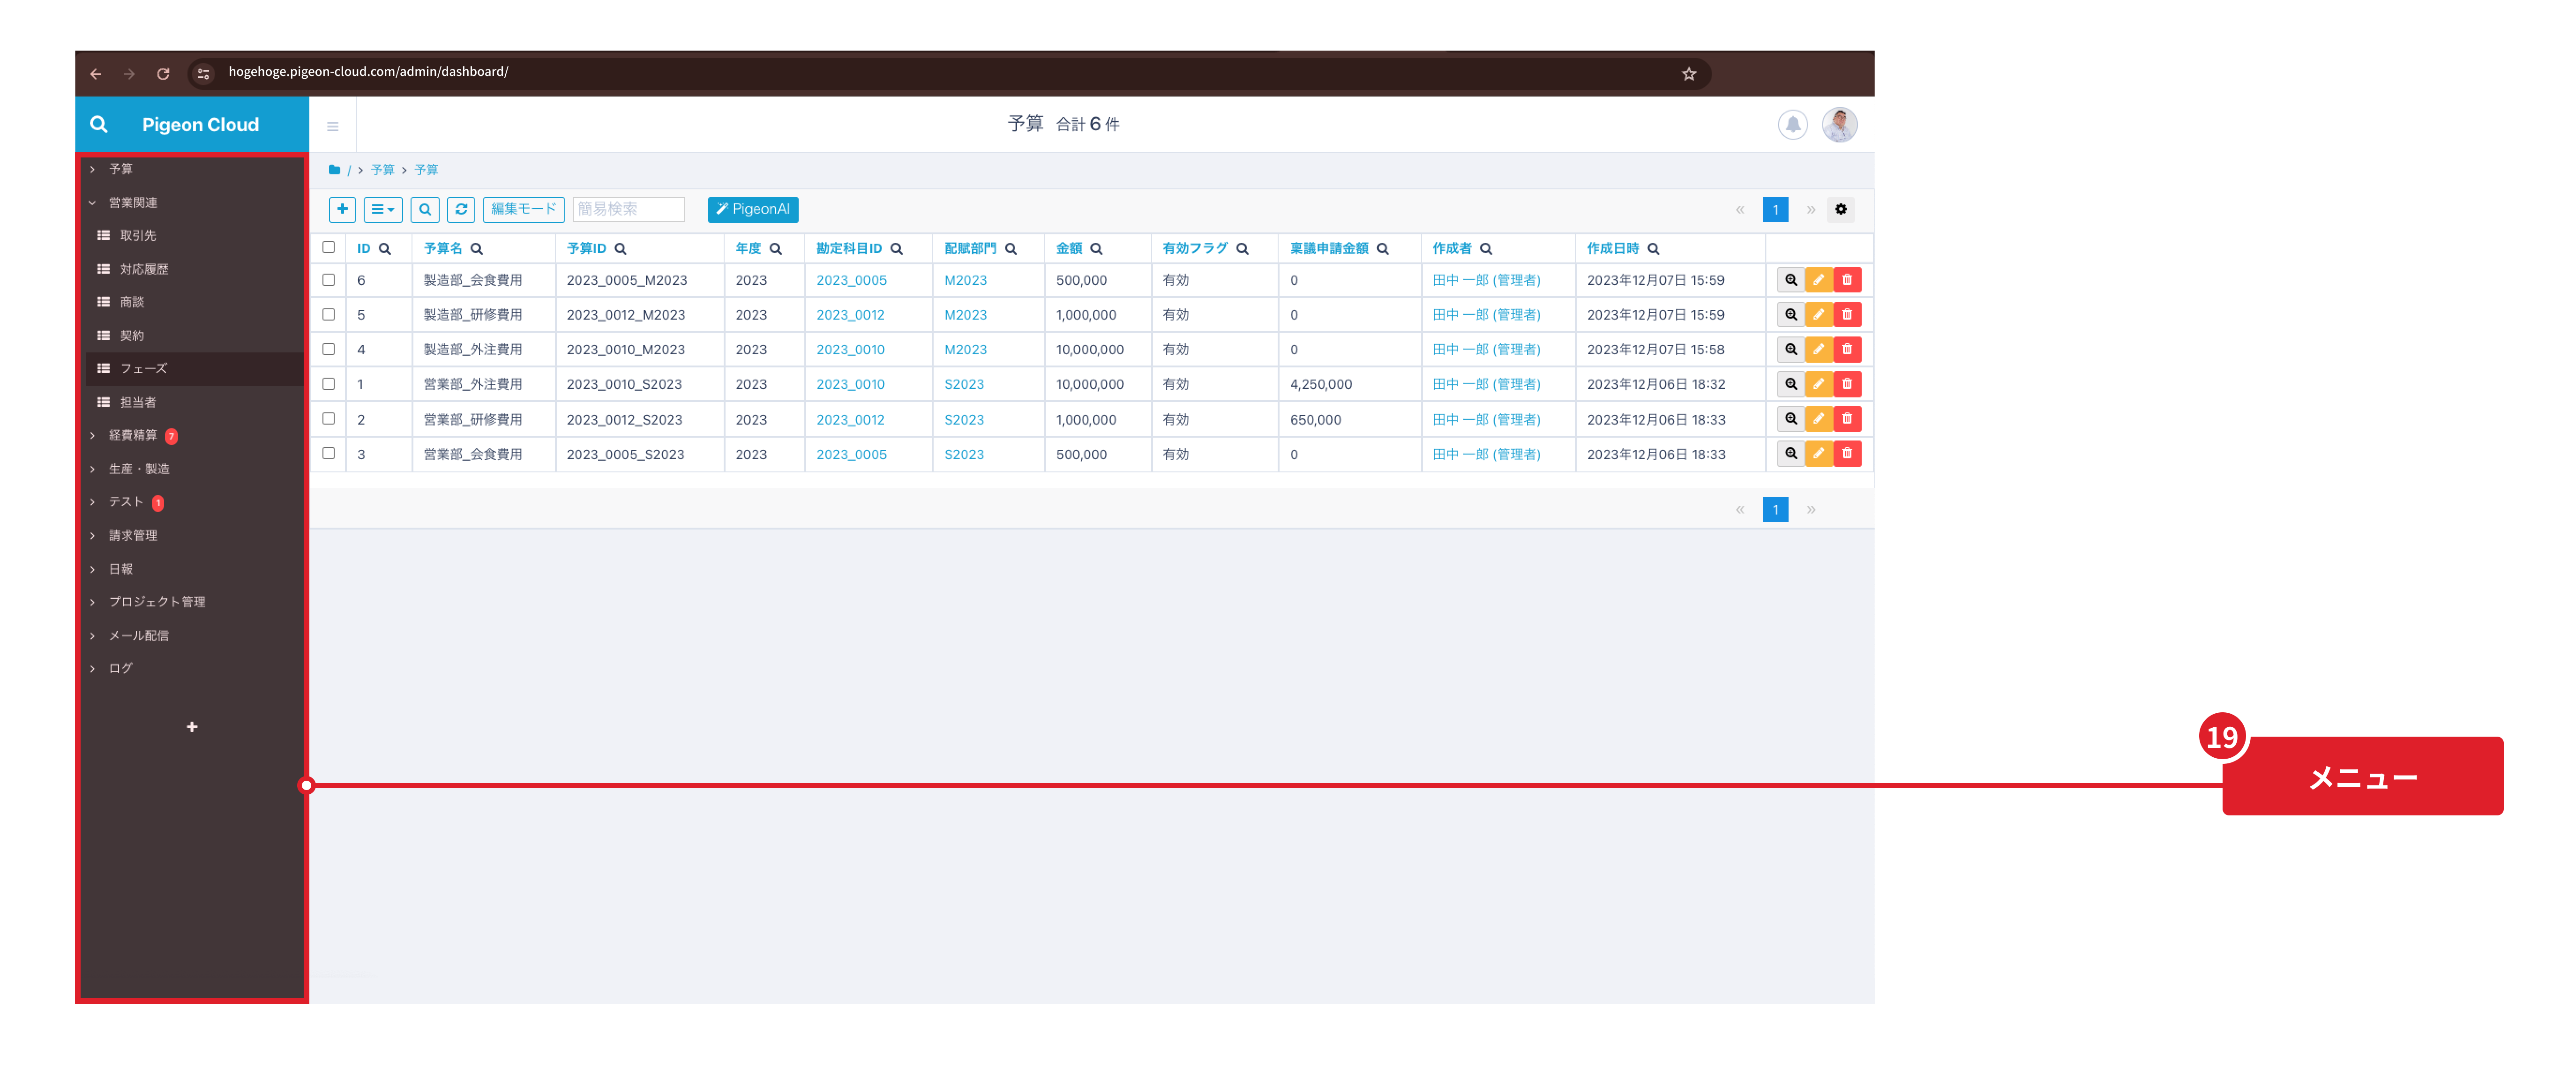
Task: Open the 2023_0010 link in row ID 1
Action: [850, 384]
